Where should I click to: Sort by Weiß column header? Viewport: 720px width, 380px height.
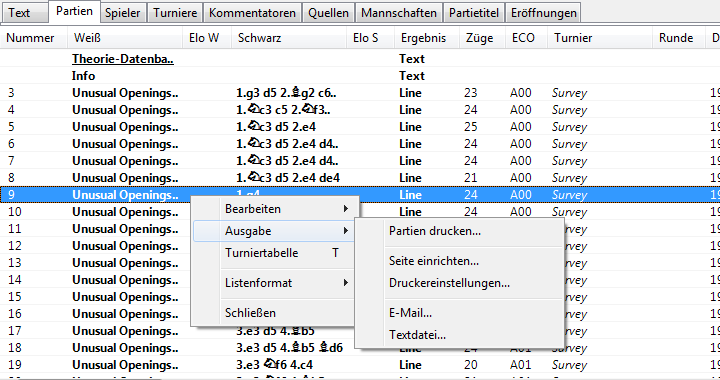pyautogui.click(x=124, y=38)
